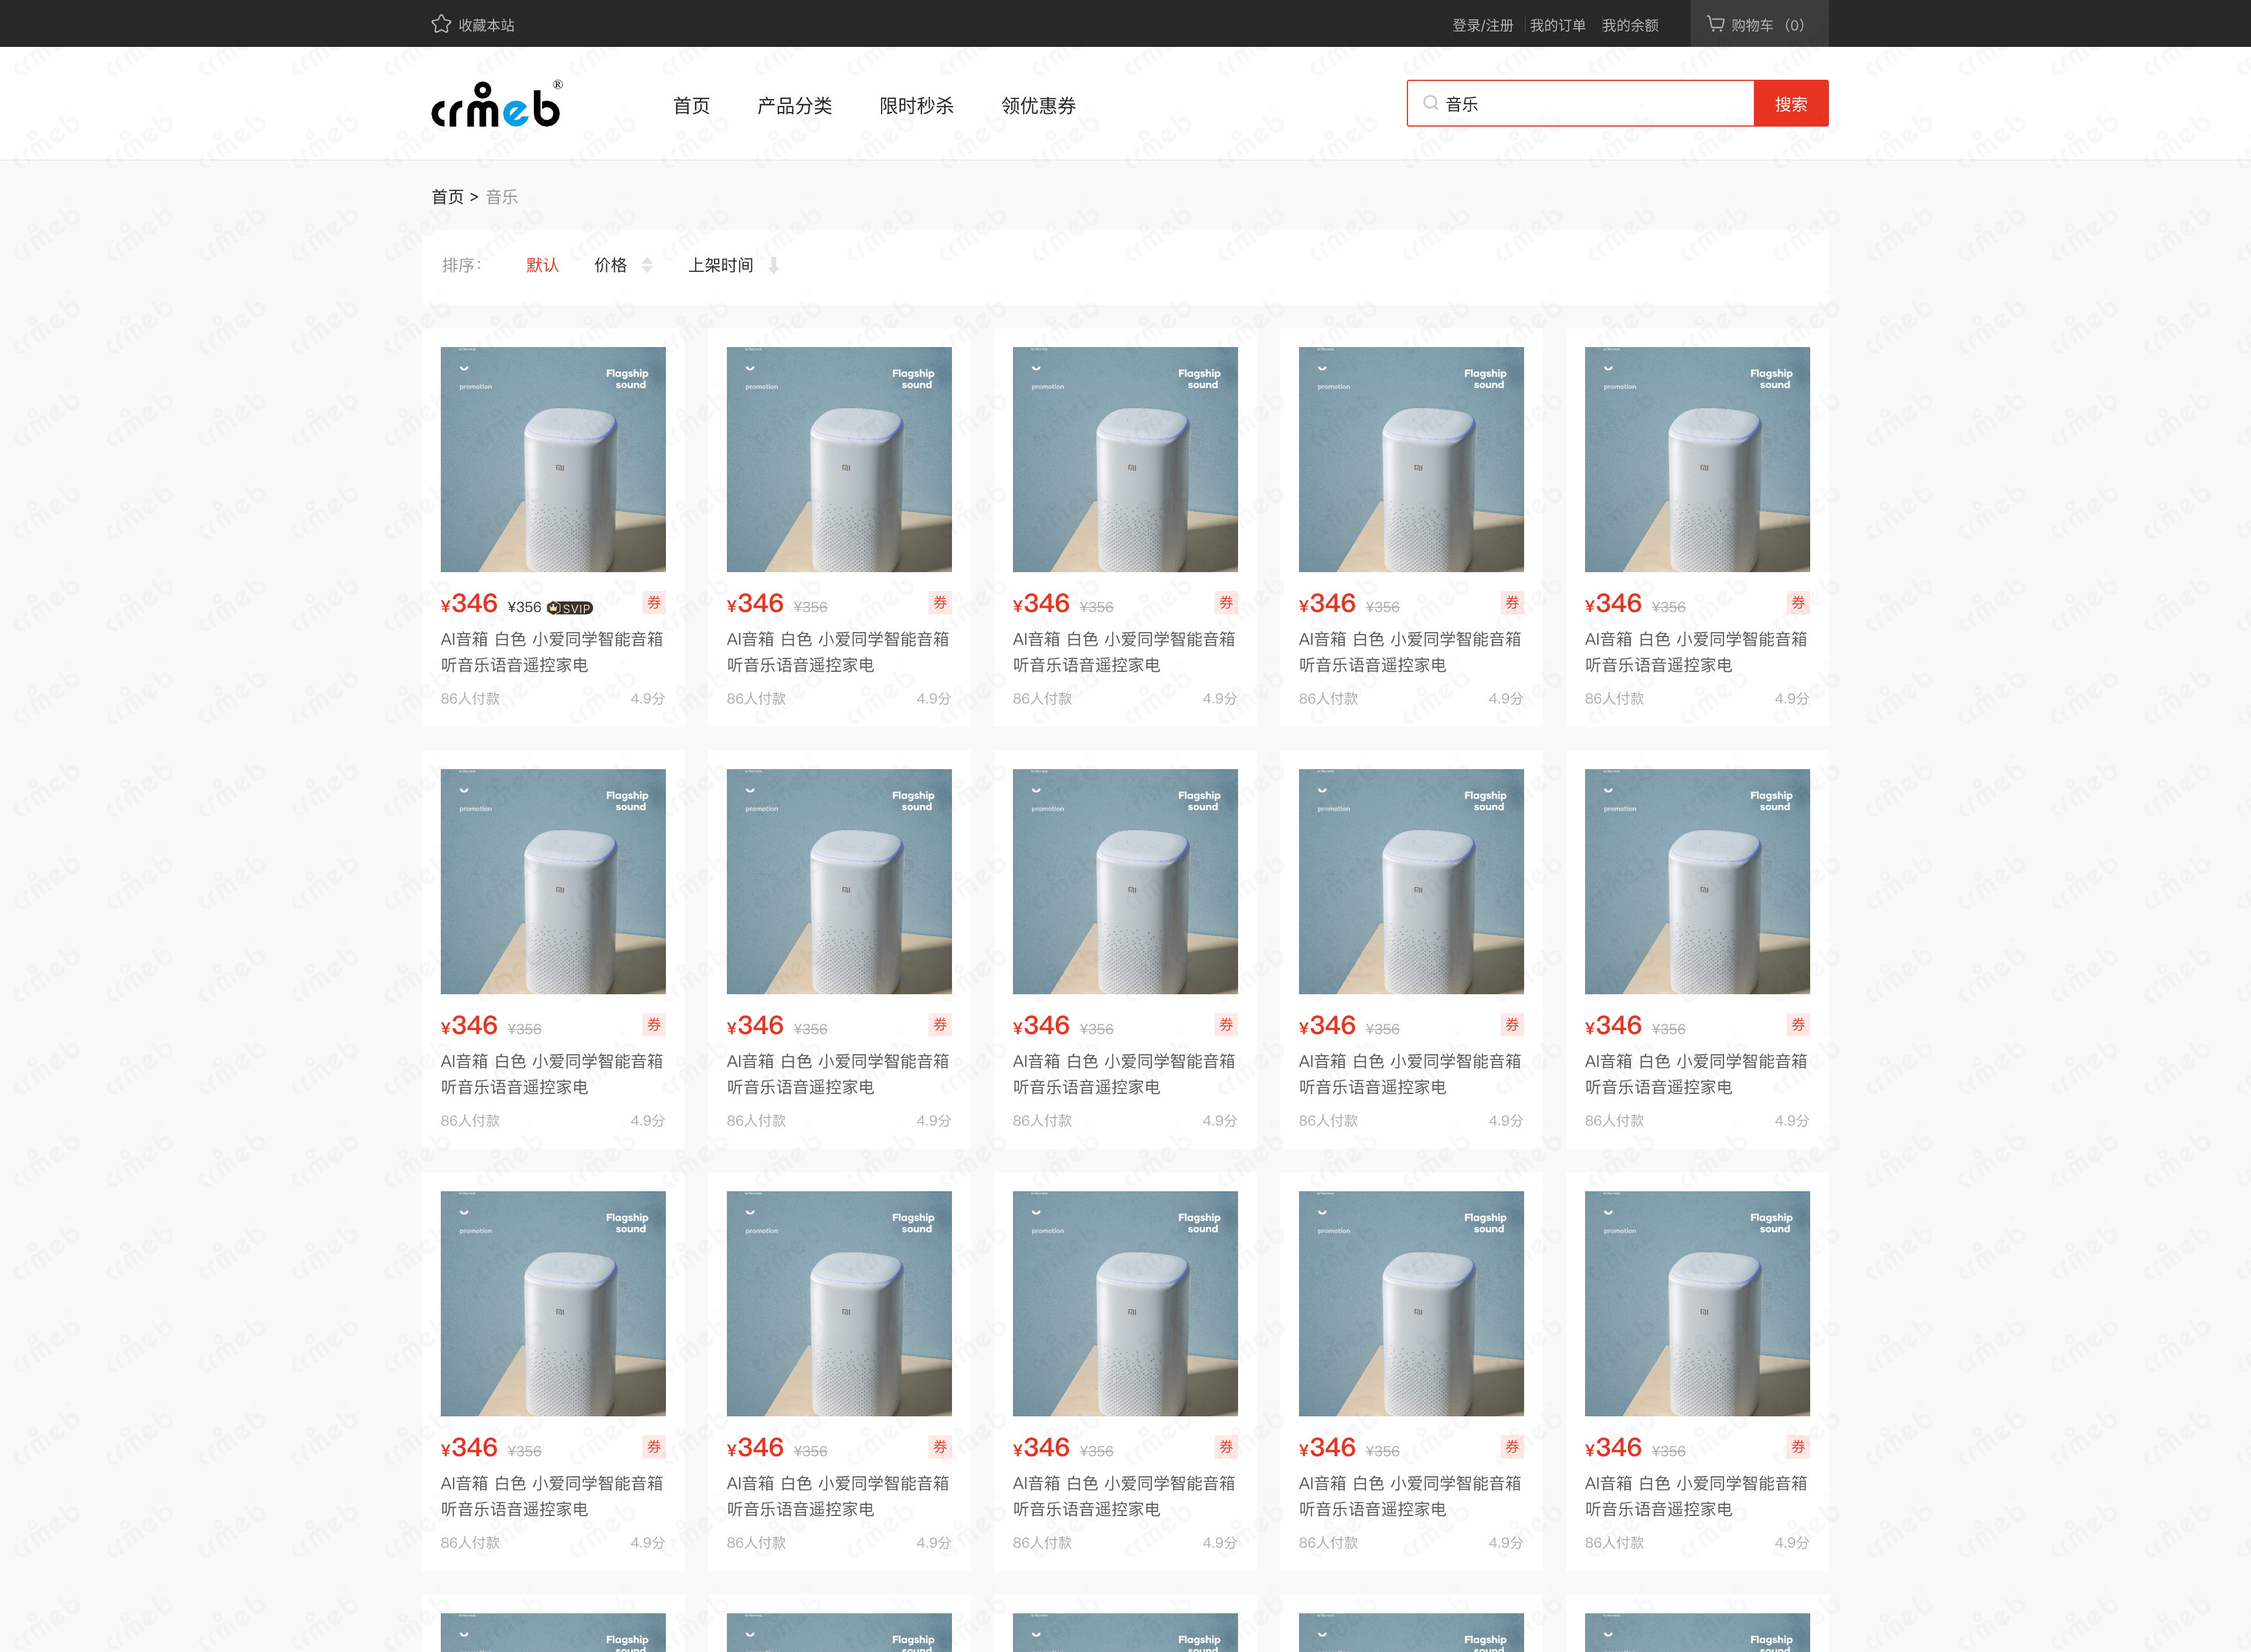Open the 产品分类 navigation menu
Viewport: 2251px width, 1652px height.
(x=794, y=106)
